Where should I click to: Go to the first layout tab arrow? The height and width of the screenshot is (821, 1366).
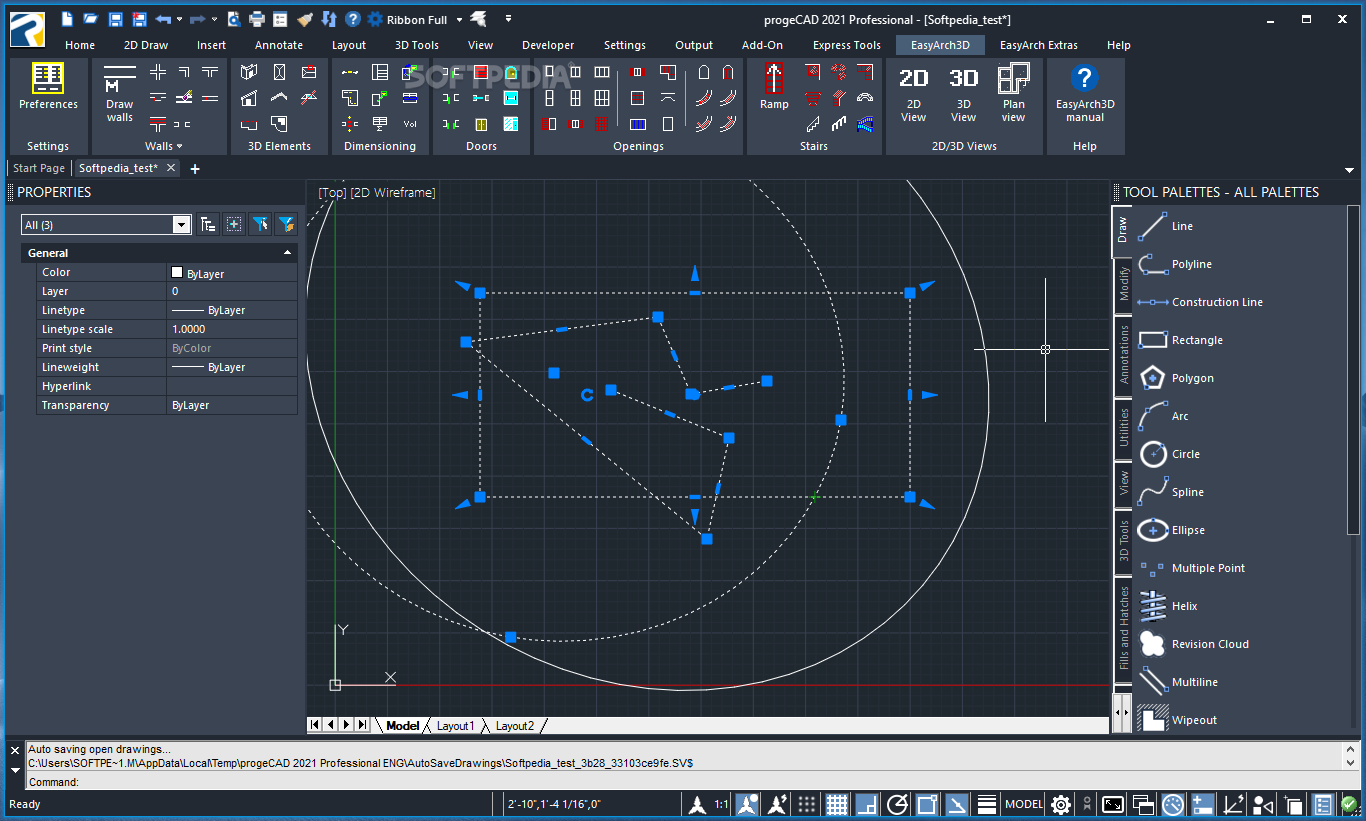(x=315, y=725)
